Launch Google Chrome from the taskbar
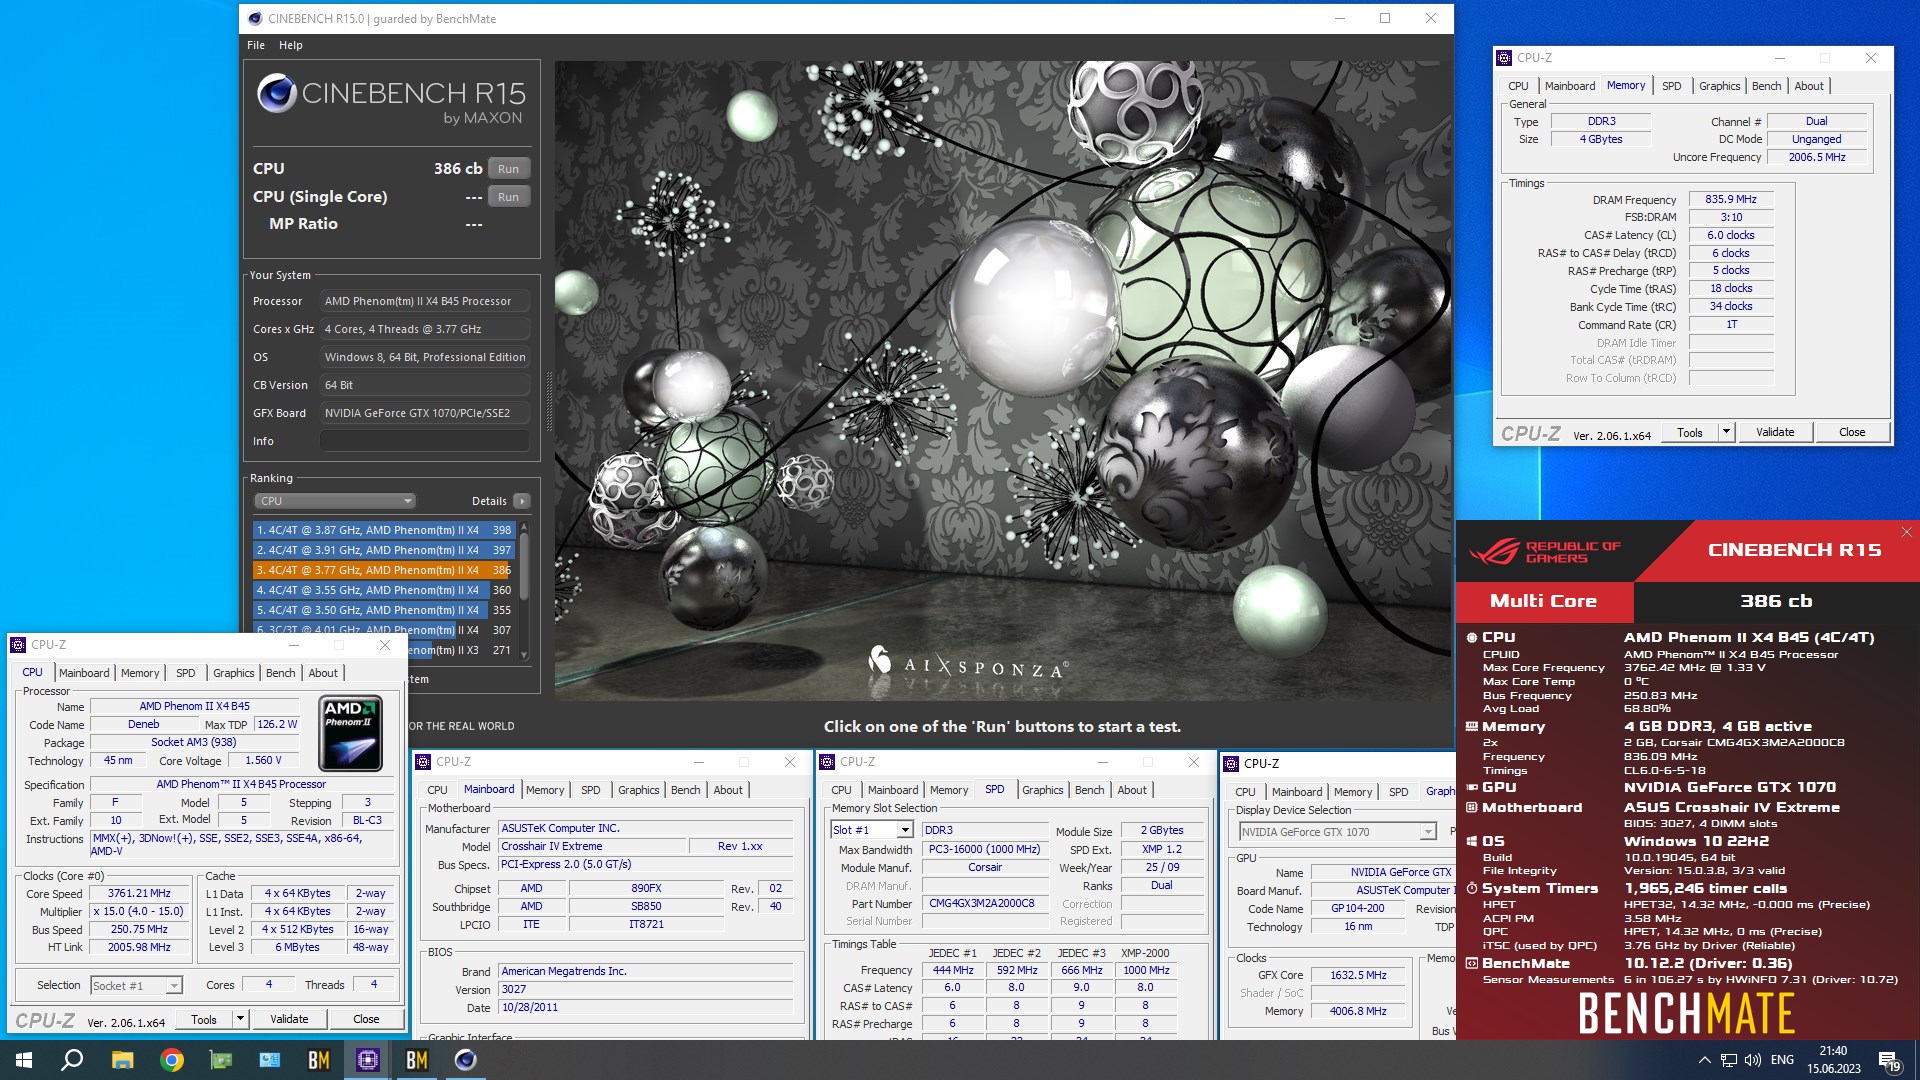Viewport: 1920px width, 1080px height. pos(171,1060)
